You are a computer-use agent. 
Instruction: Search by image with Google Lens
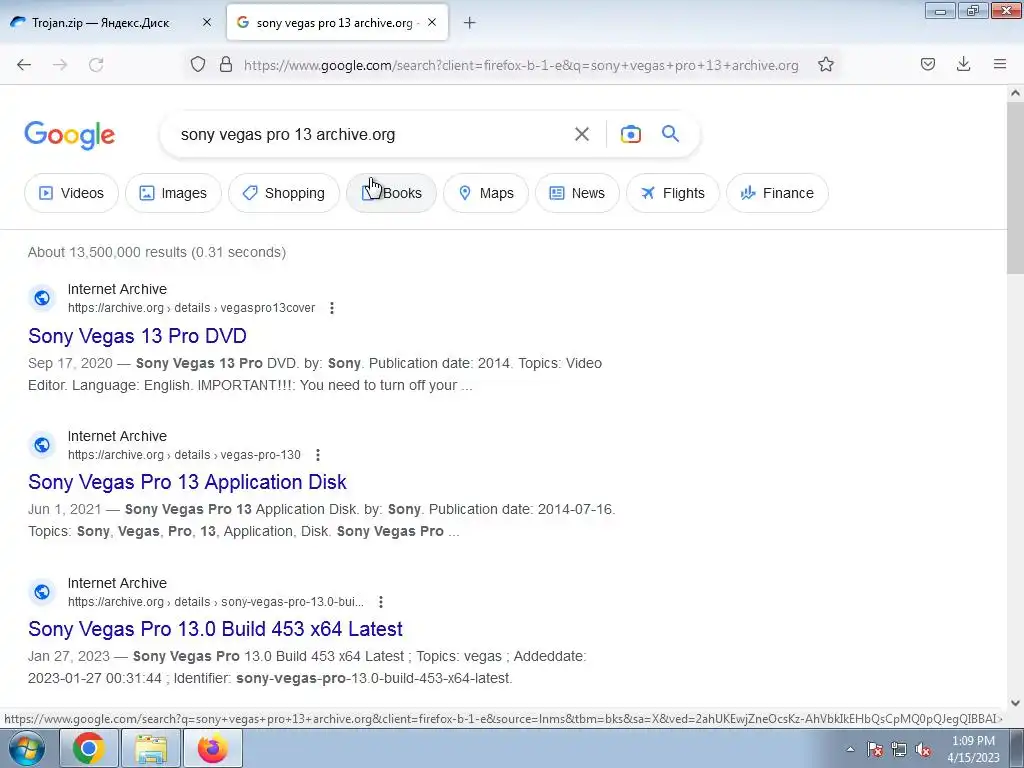630,135
